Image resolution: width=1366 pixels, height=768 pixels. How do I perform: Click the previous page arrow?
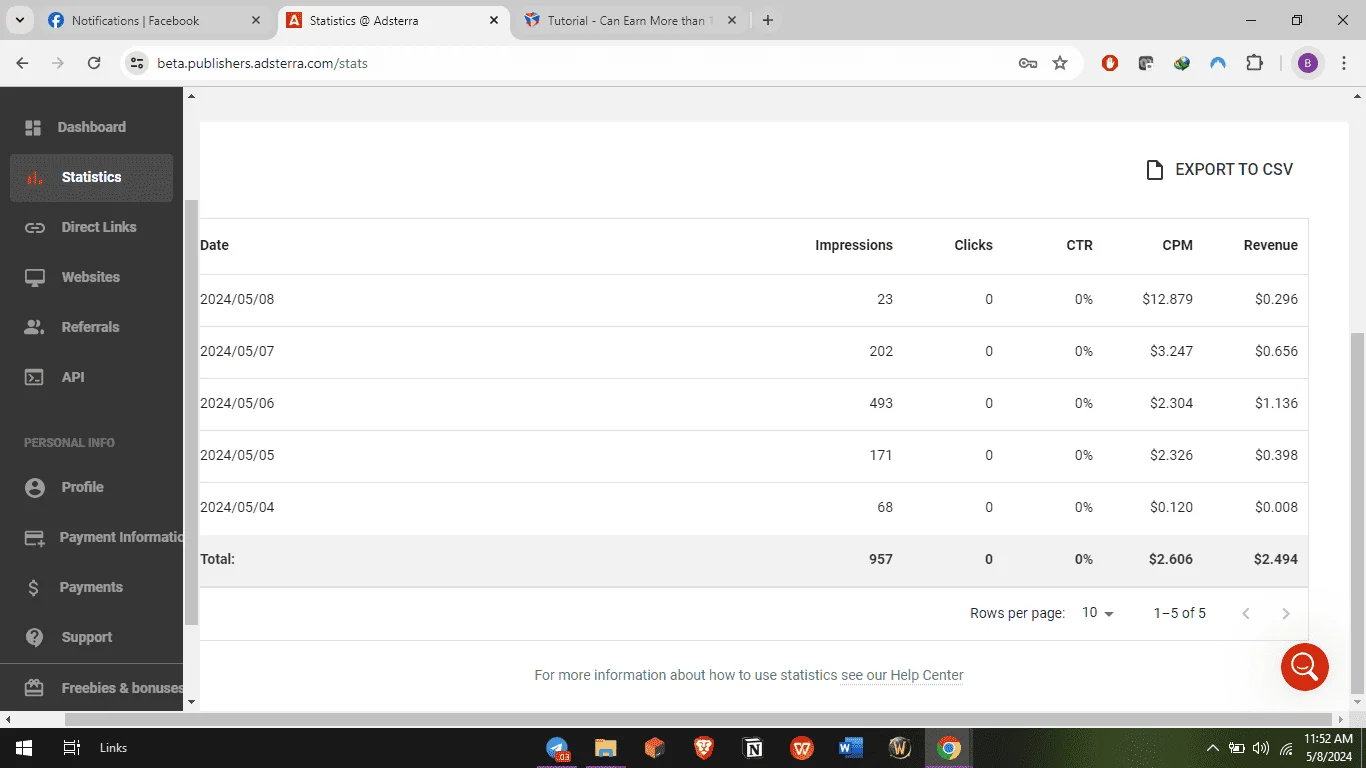tap(1246, 613)
